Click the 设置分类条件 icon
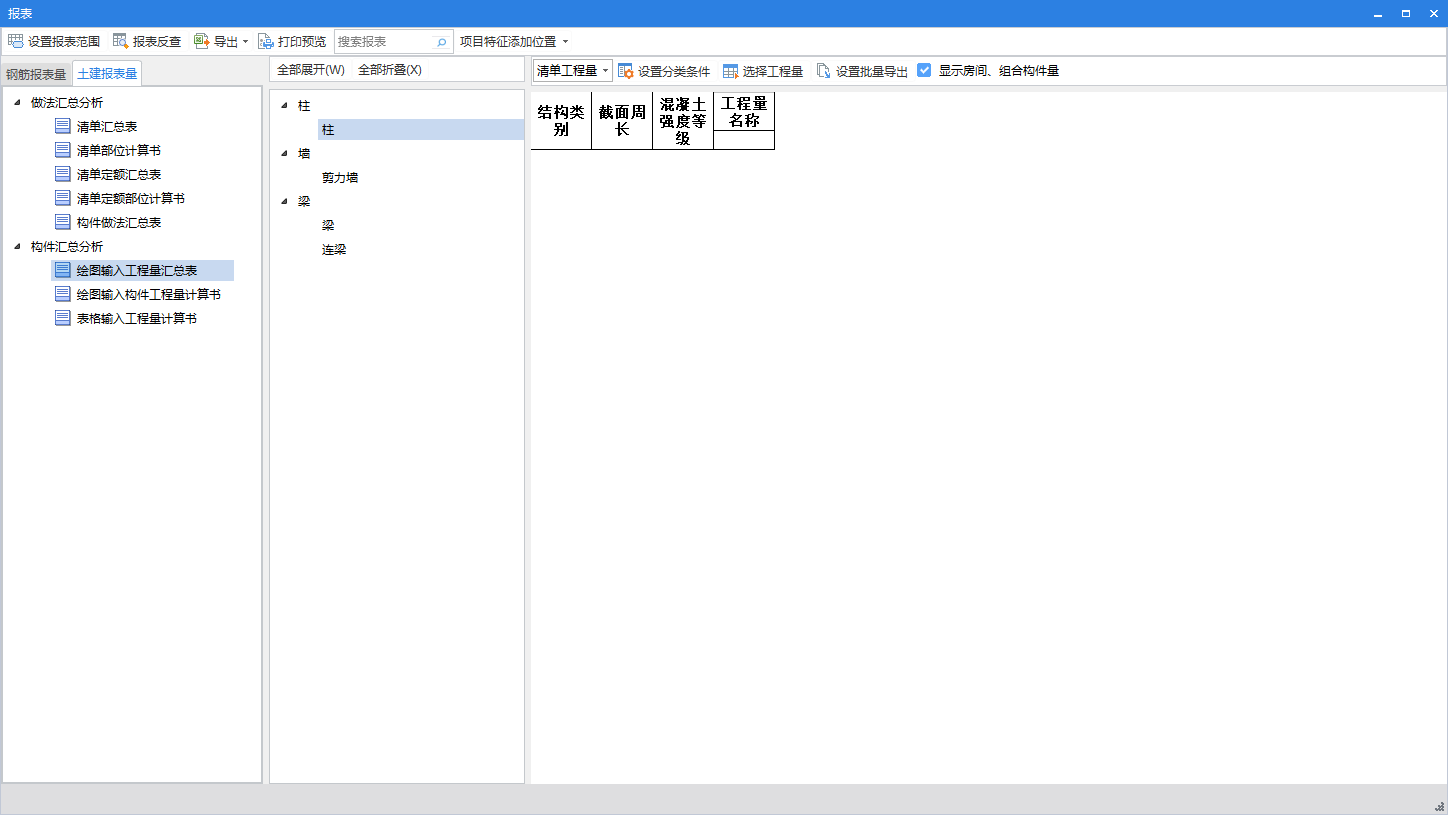Viewport: 1448px width, 815px height. pos(625,71)
